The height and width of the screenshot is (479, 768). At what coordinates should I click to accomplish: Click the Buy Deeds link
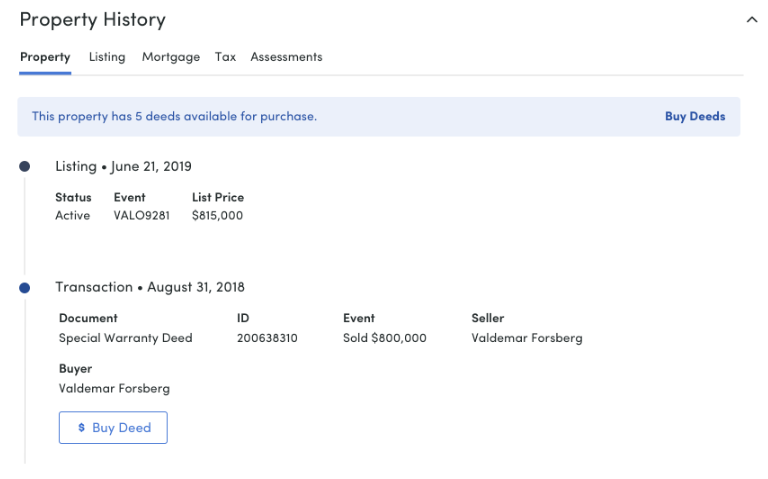click(695, 117)
